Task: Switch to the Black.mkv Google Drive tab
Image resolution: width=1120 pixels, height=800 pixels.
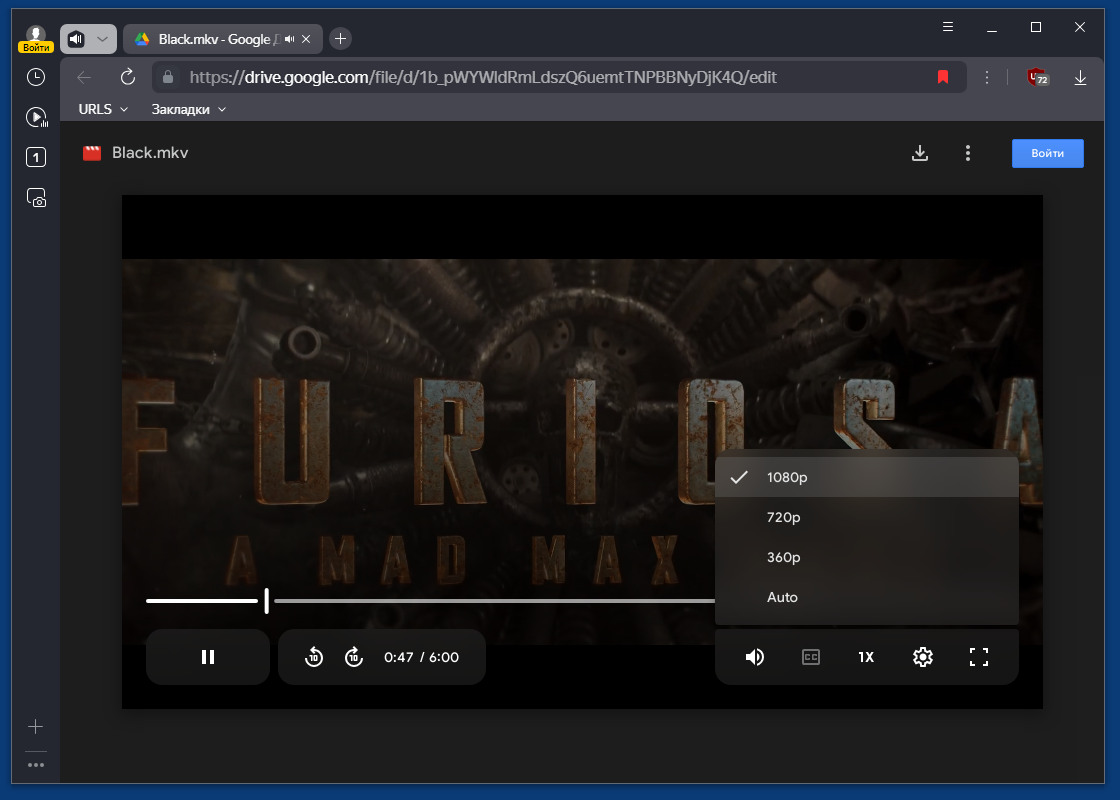Action: (x=223, y=39)
